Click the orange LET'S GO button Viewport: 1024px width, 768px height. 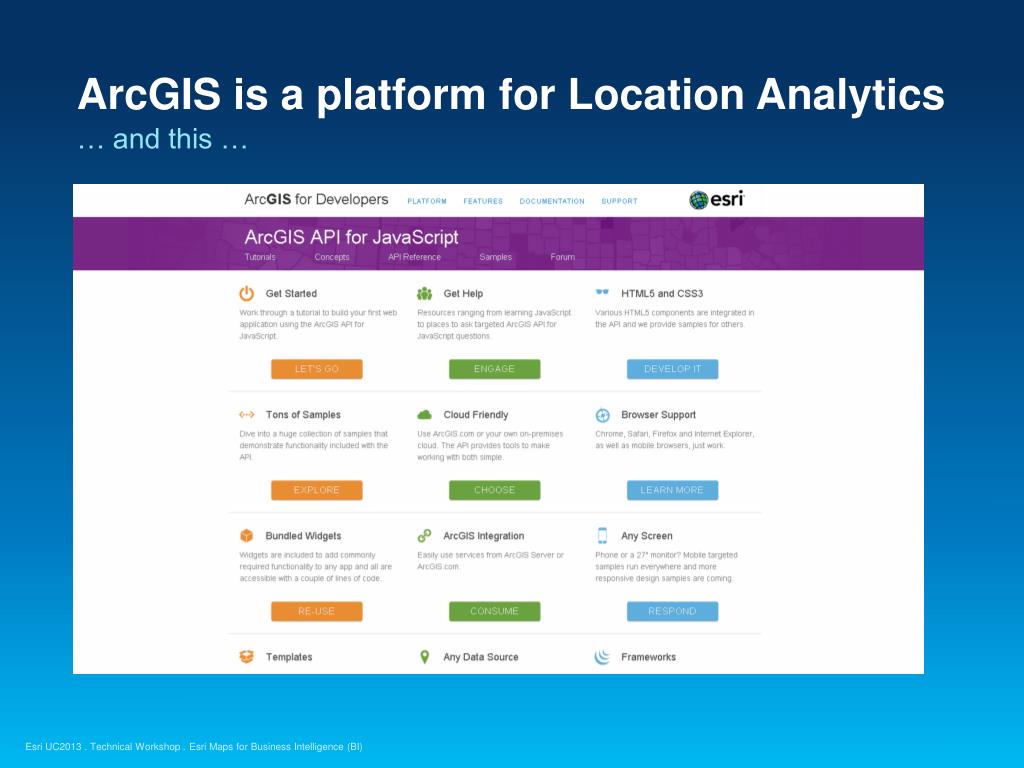tap(317, 369)
